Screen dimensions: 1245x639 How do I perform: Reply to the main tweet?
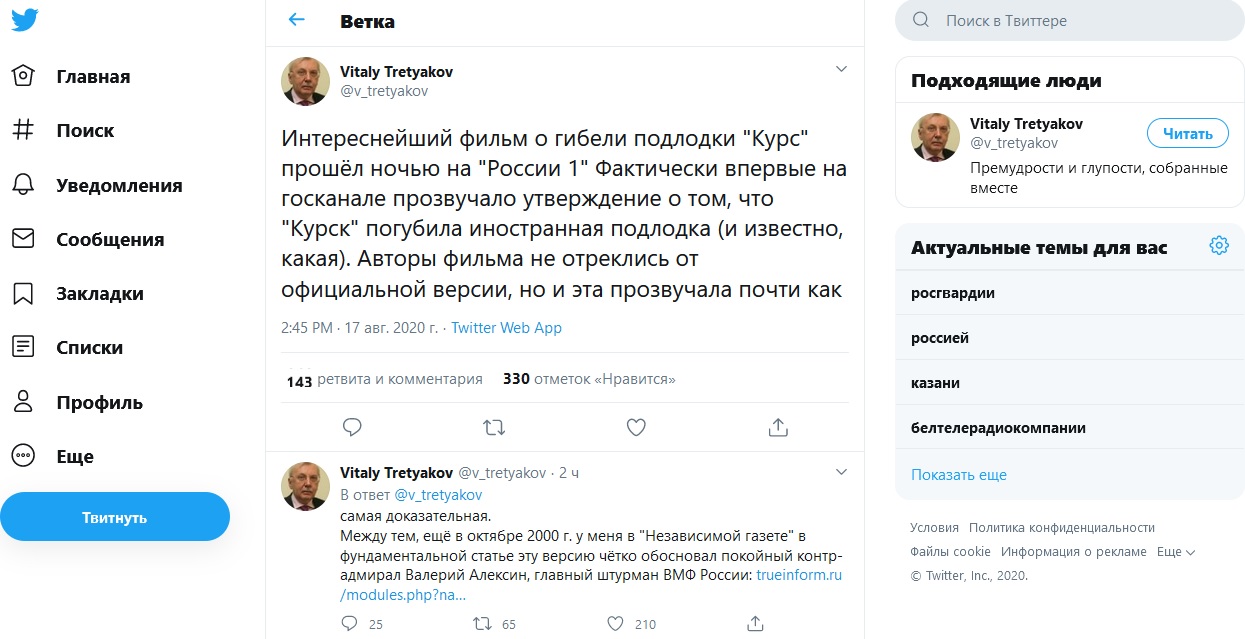(x=352, y=427)
